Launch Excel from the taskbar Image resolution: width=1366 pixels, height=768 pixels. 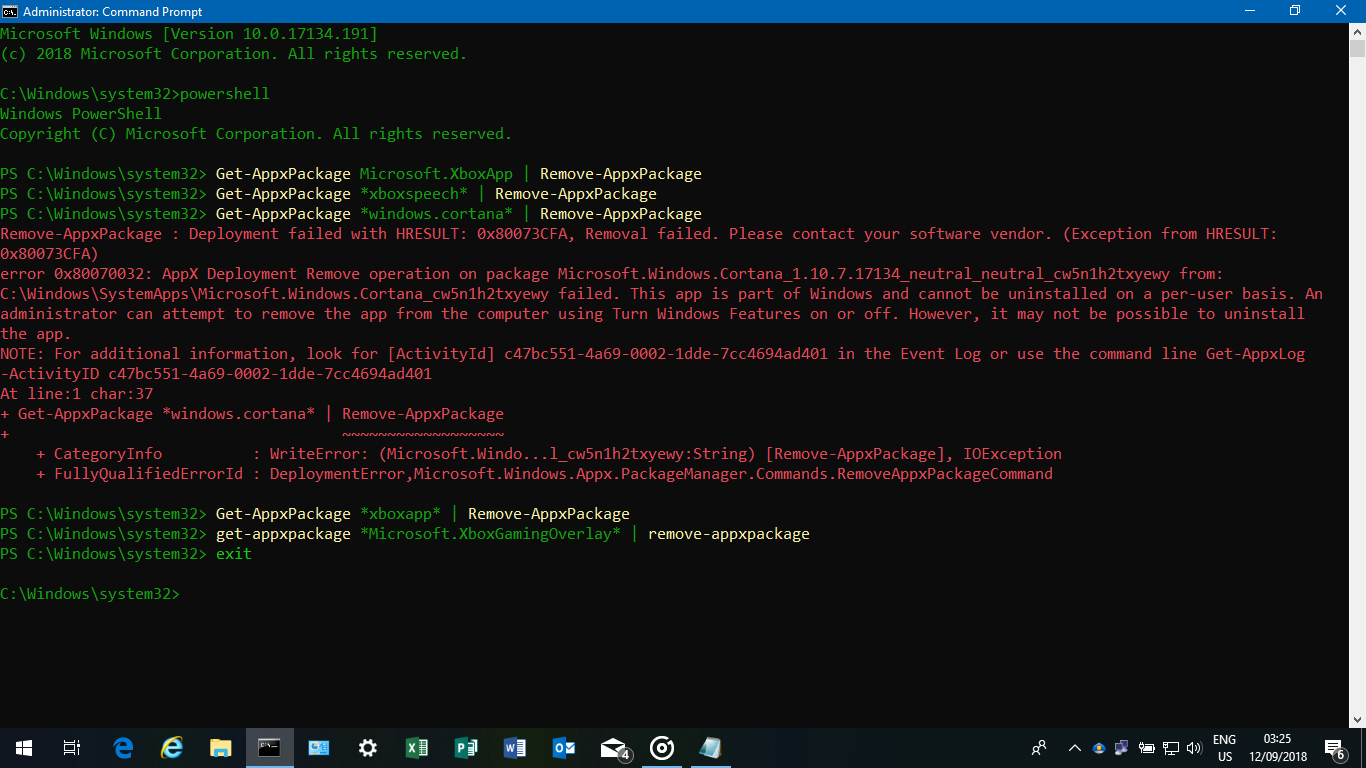(417, 748)
